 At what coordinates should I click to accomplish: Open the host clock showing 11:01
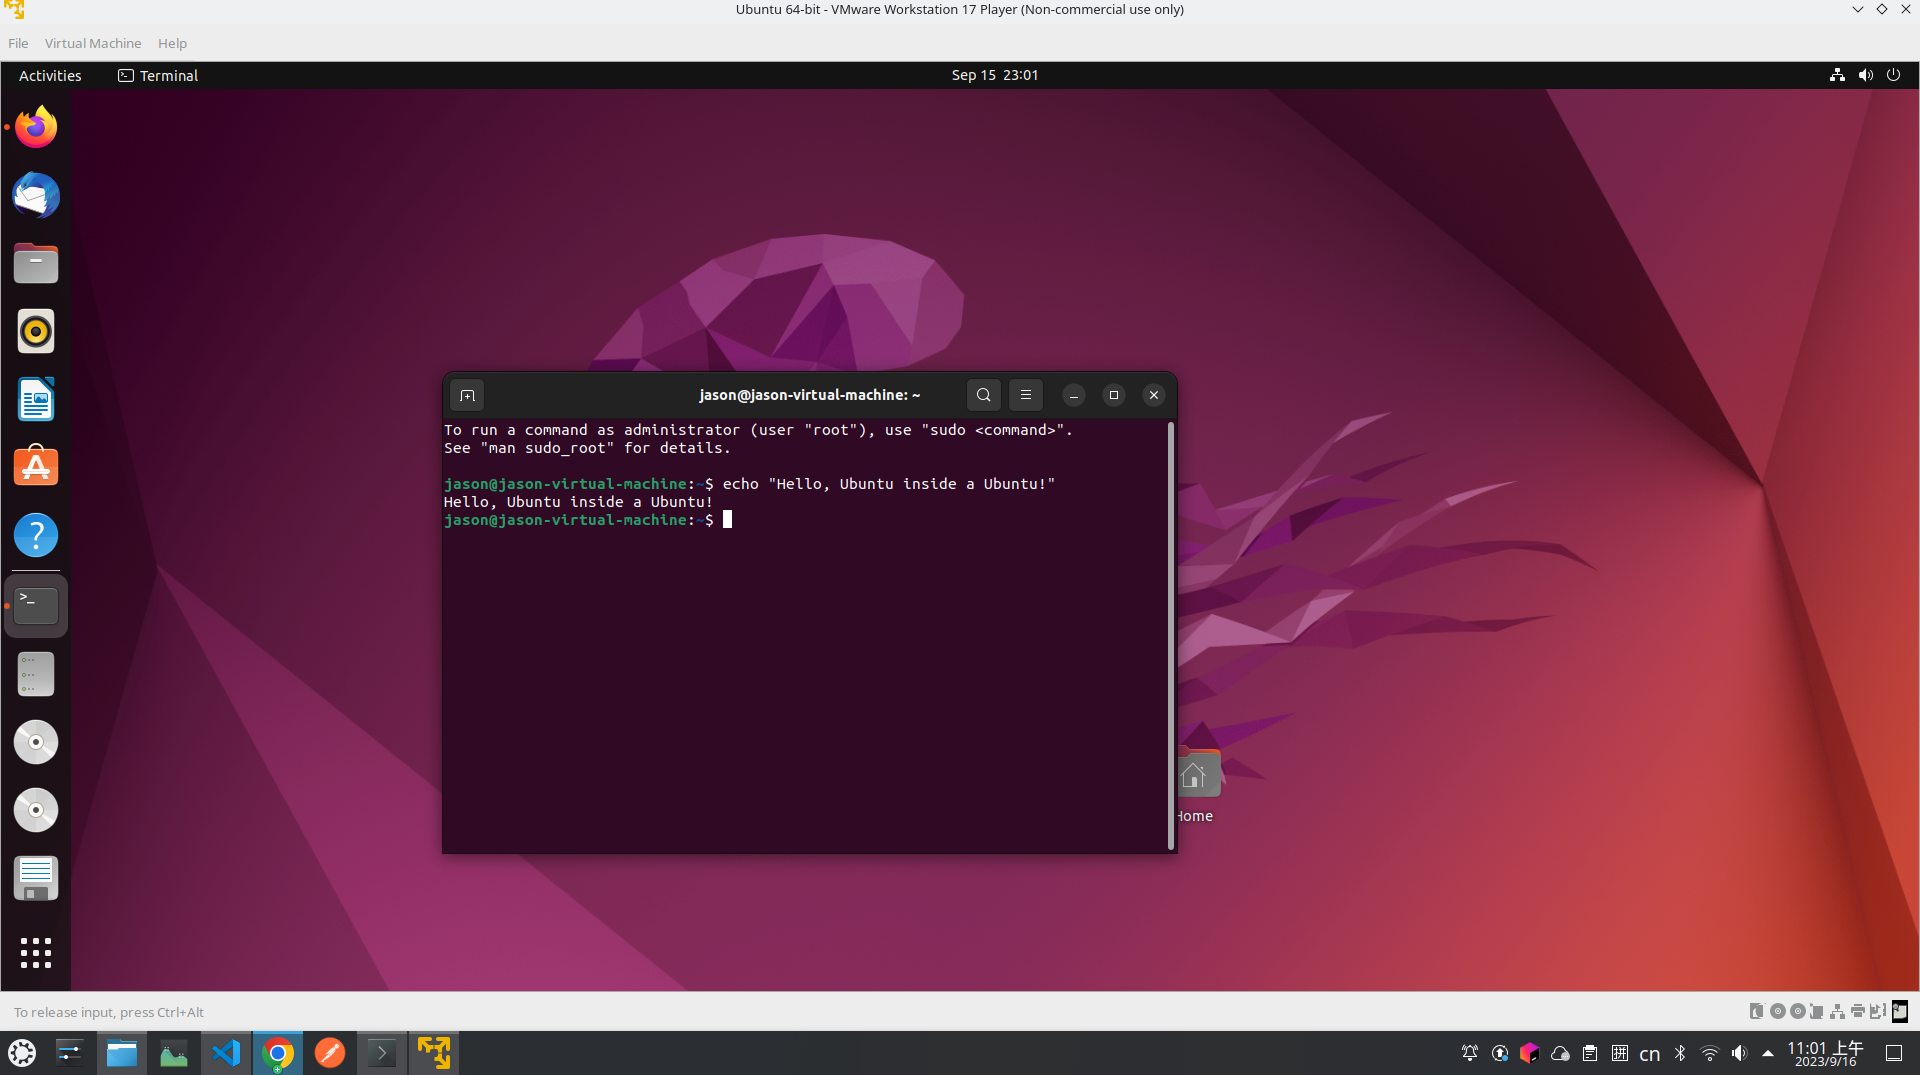point(1825,1053)
